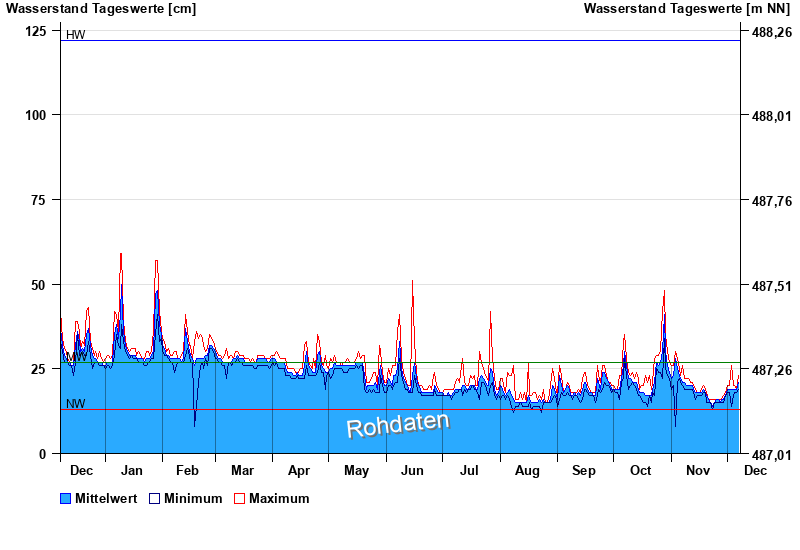Click the NW line label
Viewport: 800px width, 550px height.
[x=75, y=404]
